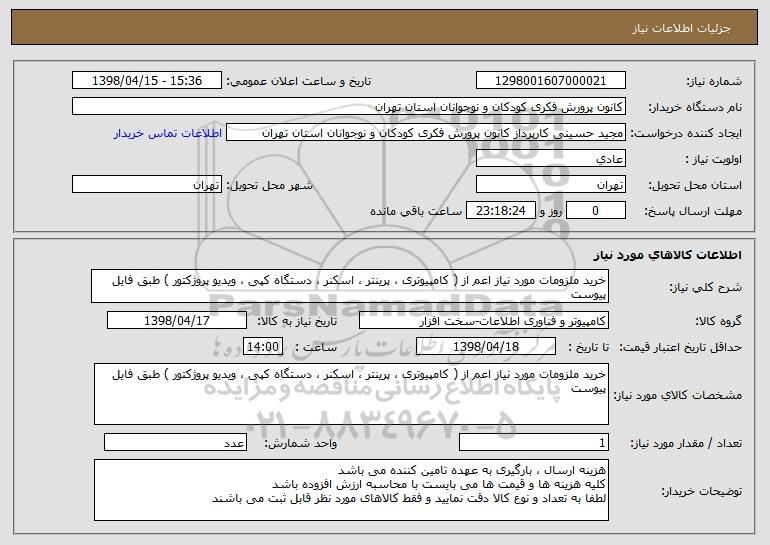
Task: Click the price validity date field 1398/04/18
Action: [486, 347]
